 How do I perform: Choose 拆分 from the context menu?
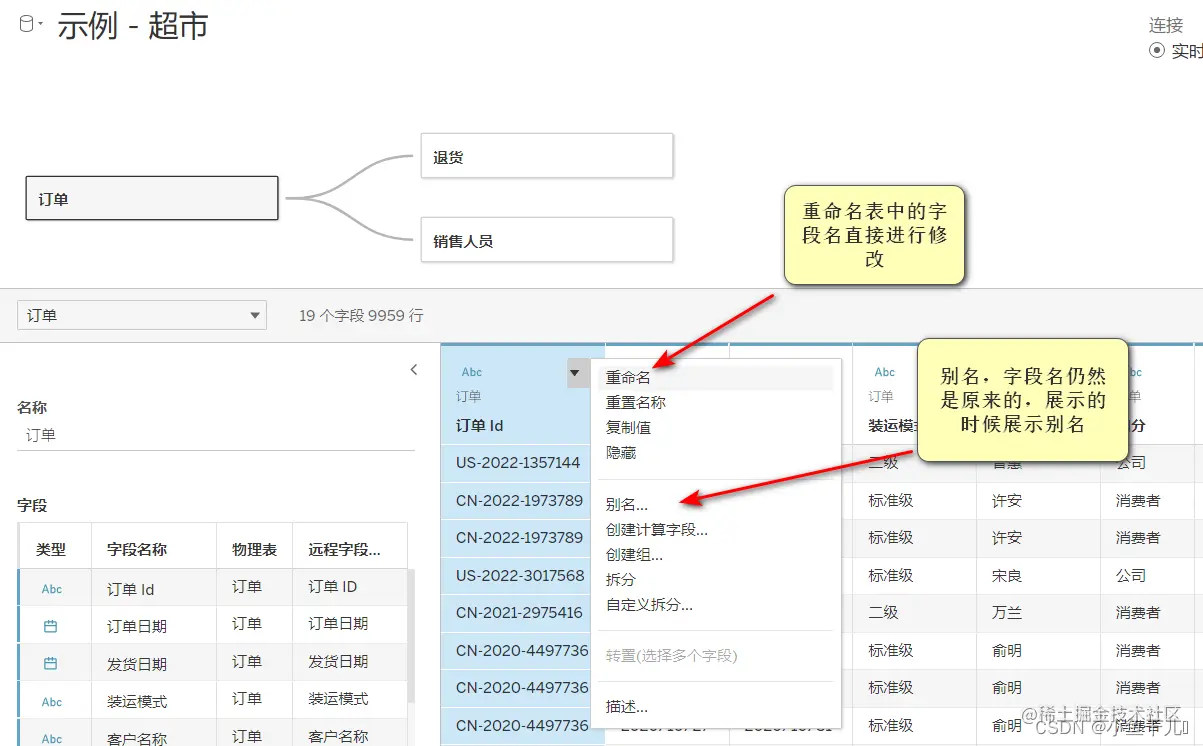pyautogui.click(x=715, y=579)
